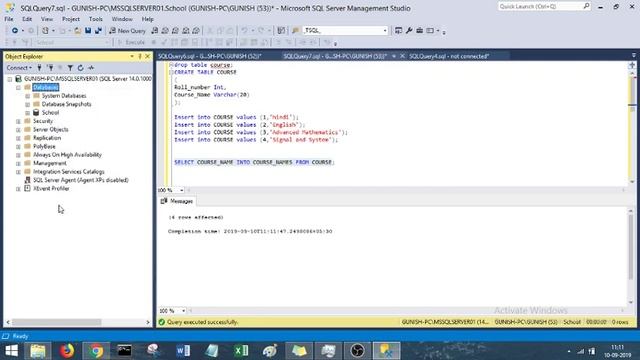Open the File menu
The image size is (640, 360).
[9, 19]
